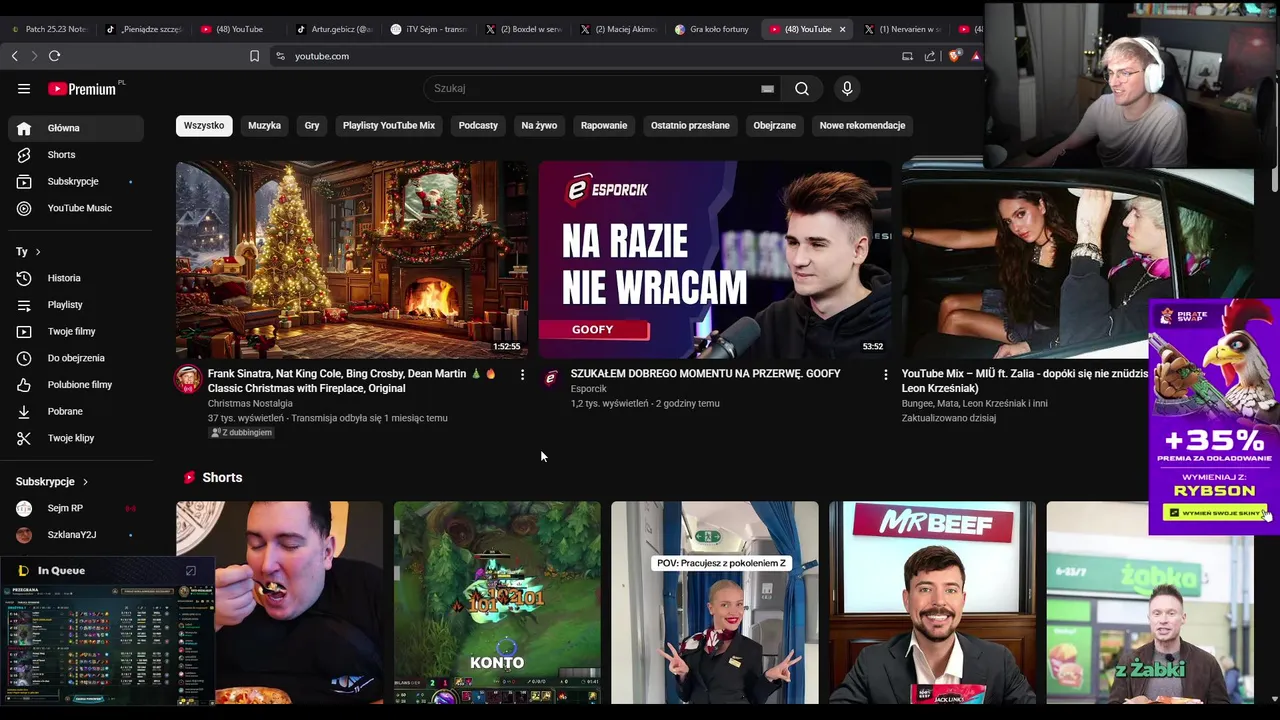Open SzklanaY2J subscription channel
The width and height of the screenshot is (1280, 720).
click(76, 535)
